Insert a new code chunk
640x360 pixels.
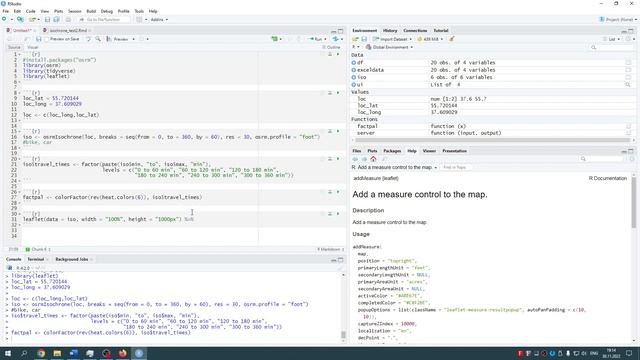(x=276, y=39)
